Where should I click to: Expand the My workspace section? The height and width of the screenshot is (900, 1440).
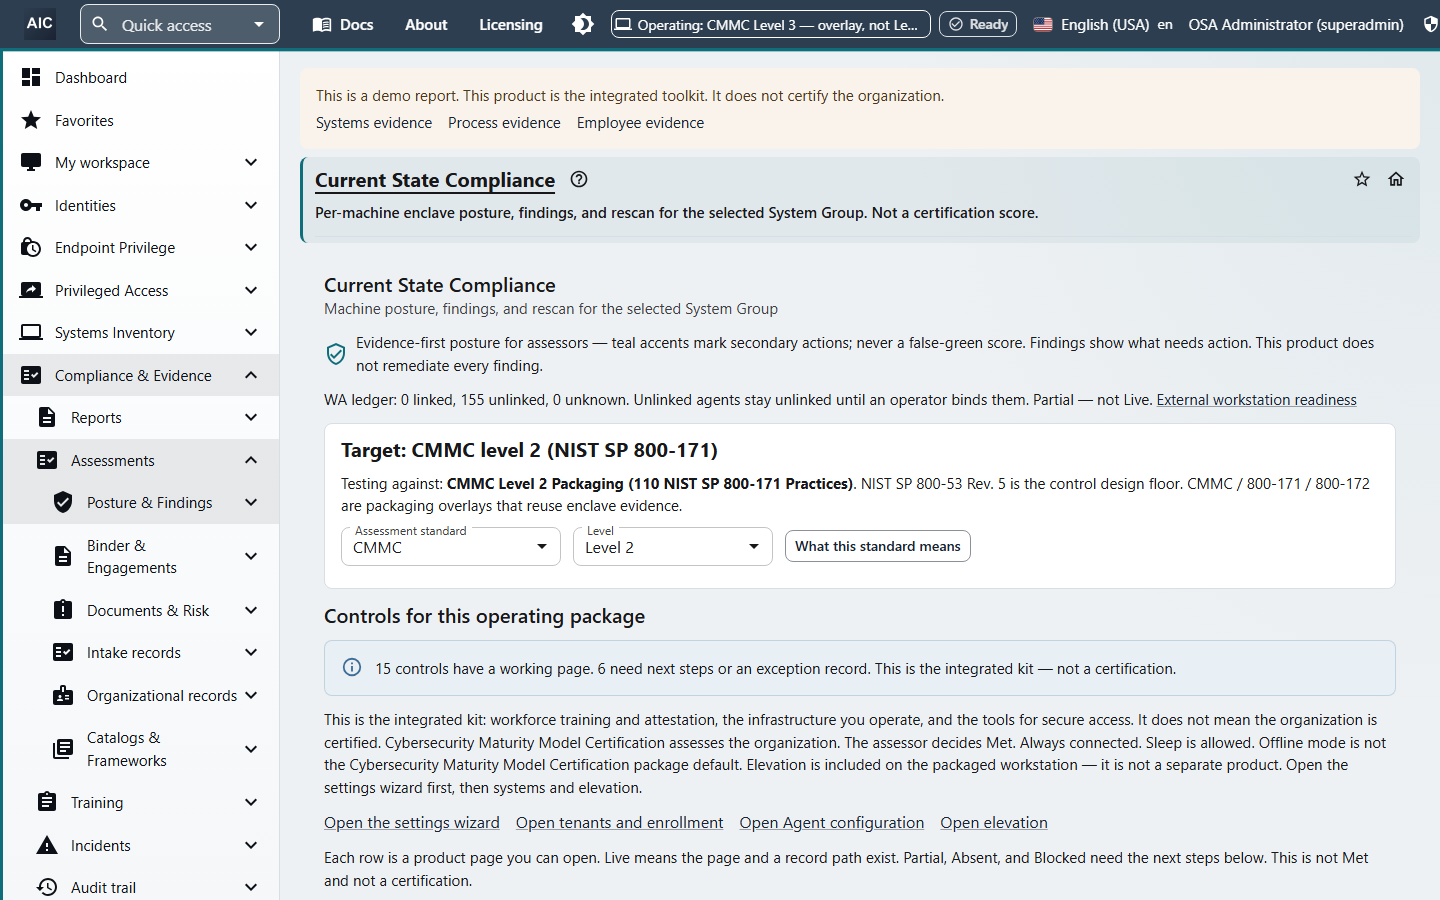pos(251,162)
